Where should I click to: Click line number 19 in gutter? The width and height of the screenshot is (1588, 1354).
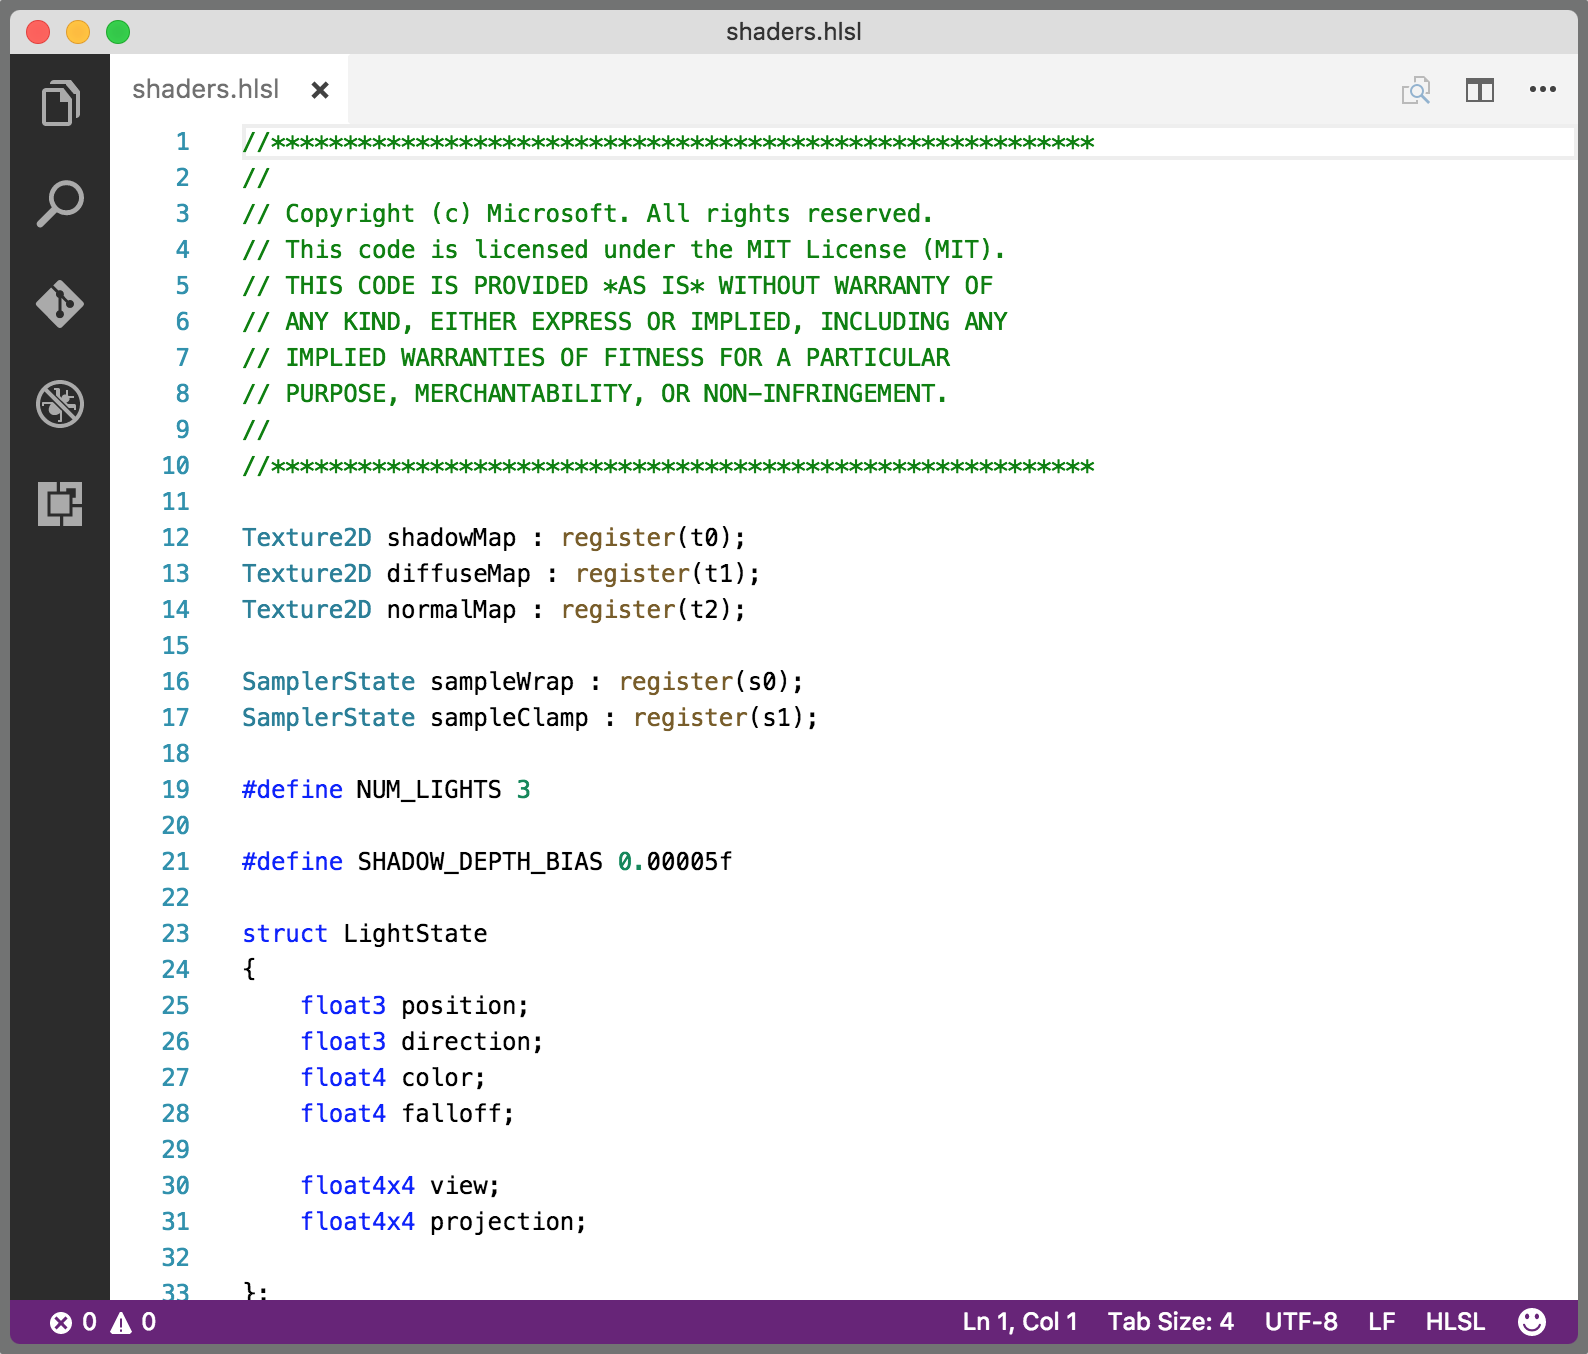(x=176, y=790)
